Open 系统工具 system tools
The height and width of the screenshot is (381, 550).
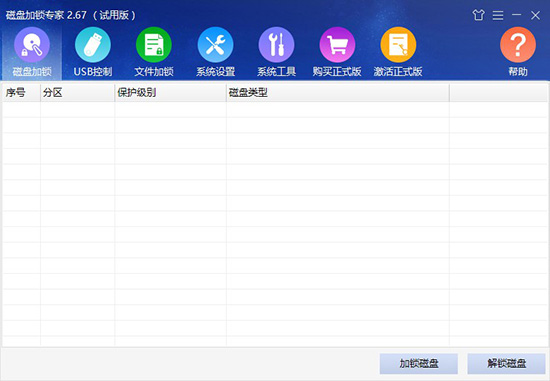[276, 52]
